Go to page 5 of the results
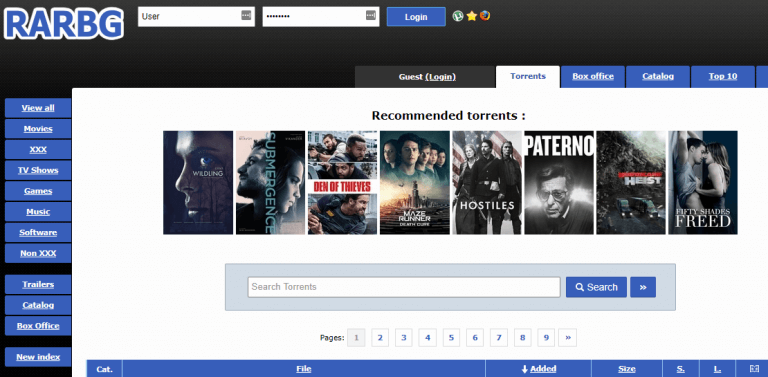 click(x=451, y=337)
